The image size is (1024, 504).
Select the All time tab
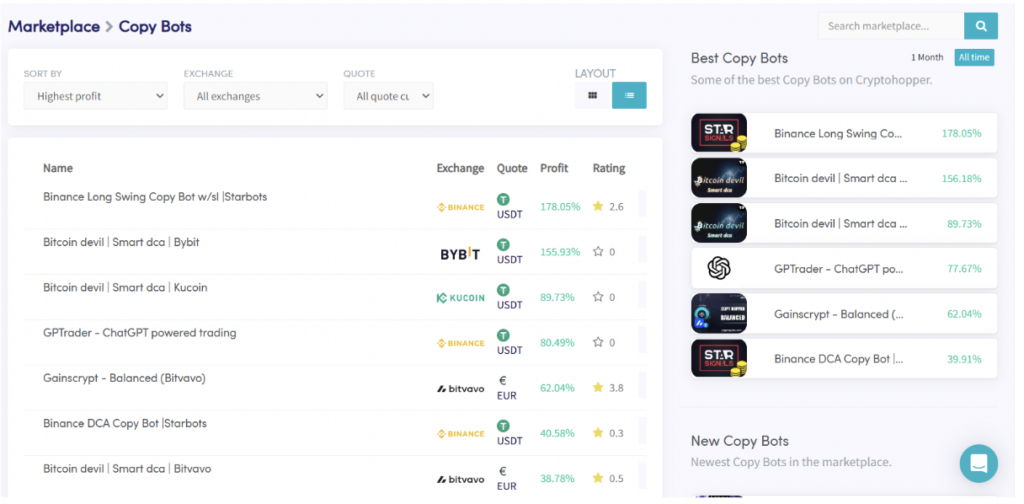[x=974, y=57]
